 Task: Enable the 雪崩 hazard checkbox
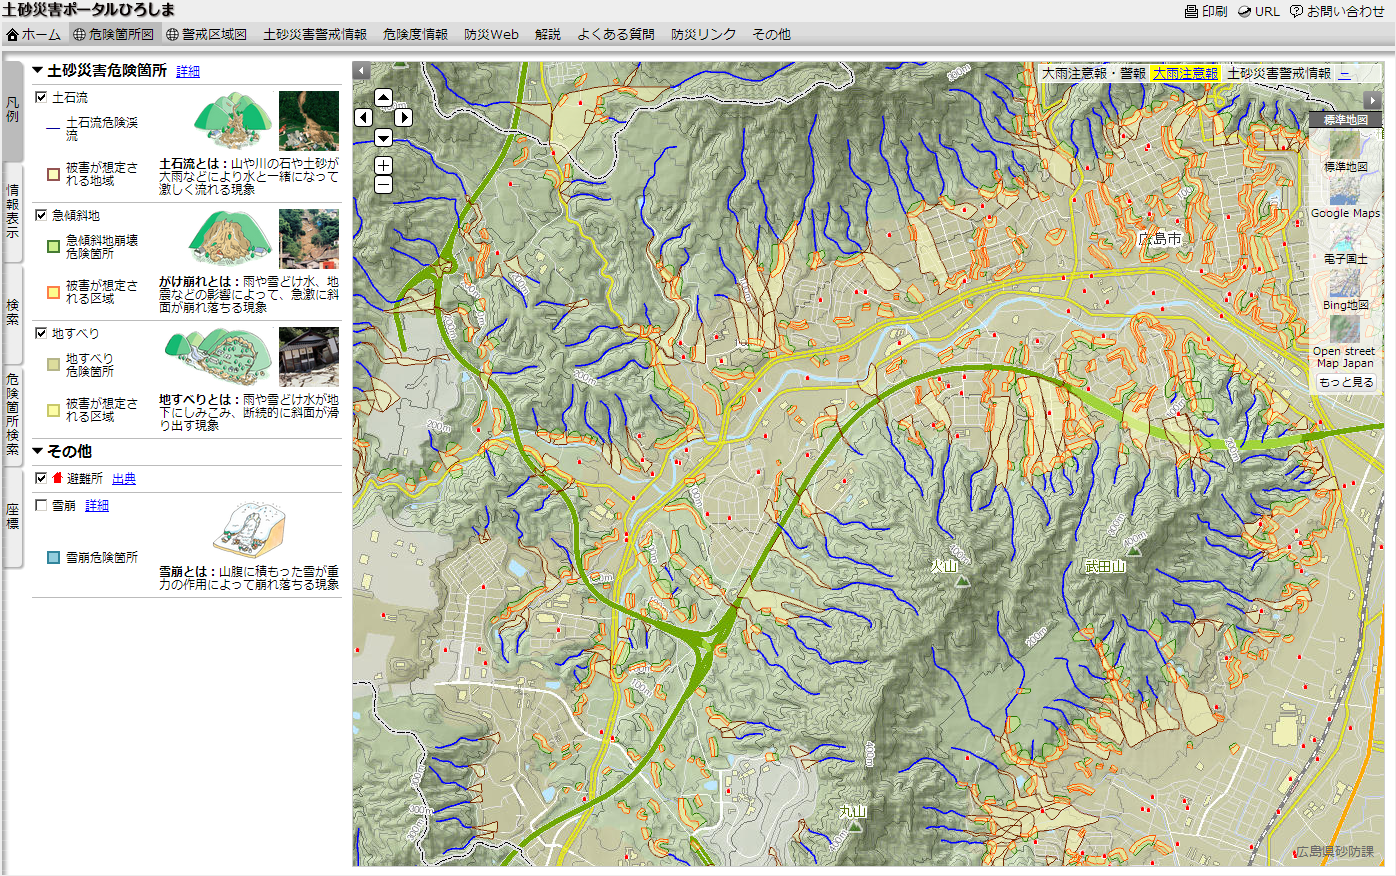pyautogui.click(x=40, y=505)
